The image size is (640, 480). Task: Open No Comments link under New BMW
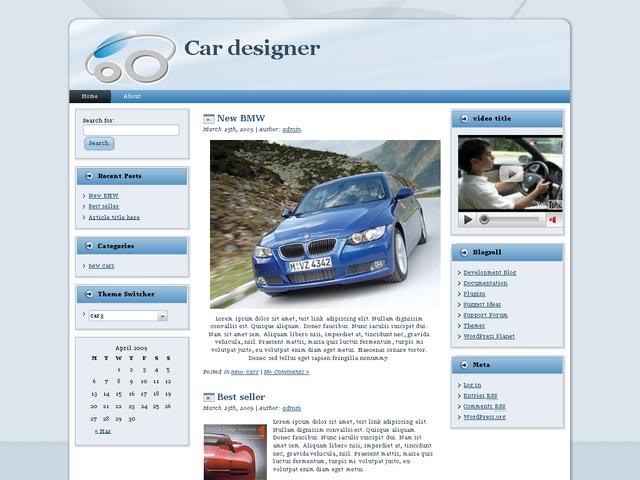pos(286,372)
